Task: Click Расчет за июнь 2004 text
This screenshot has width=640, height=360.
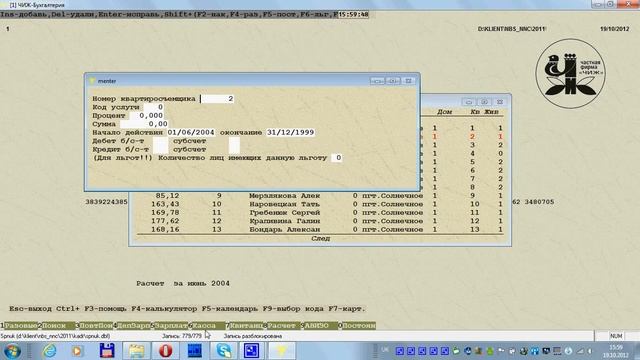Action: pos(183,283)
